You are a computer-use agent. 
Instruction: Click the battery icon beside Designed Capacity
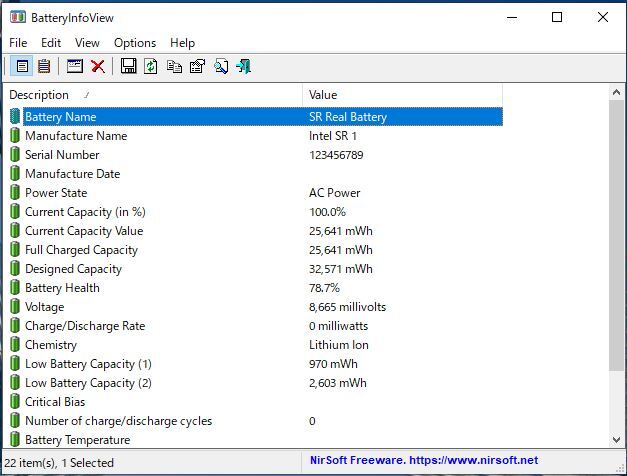(x=15, y=268)
